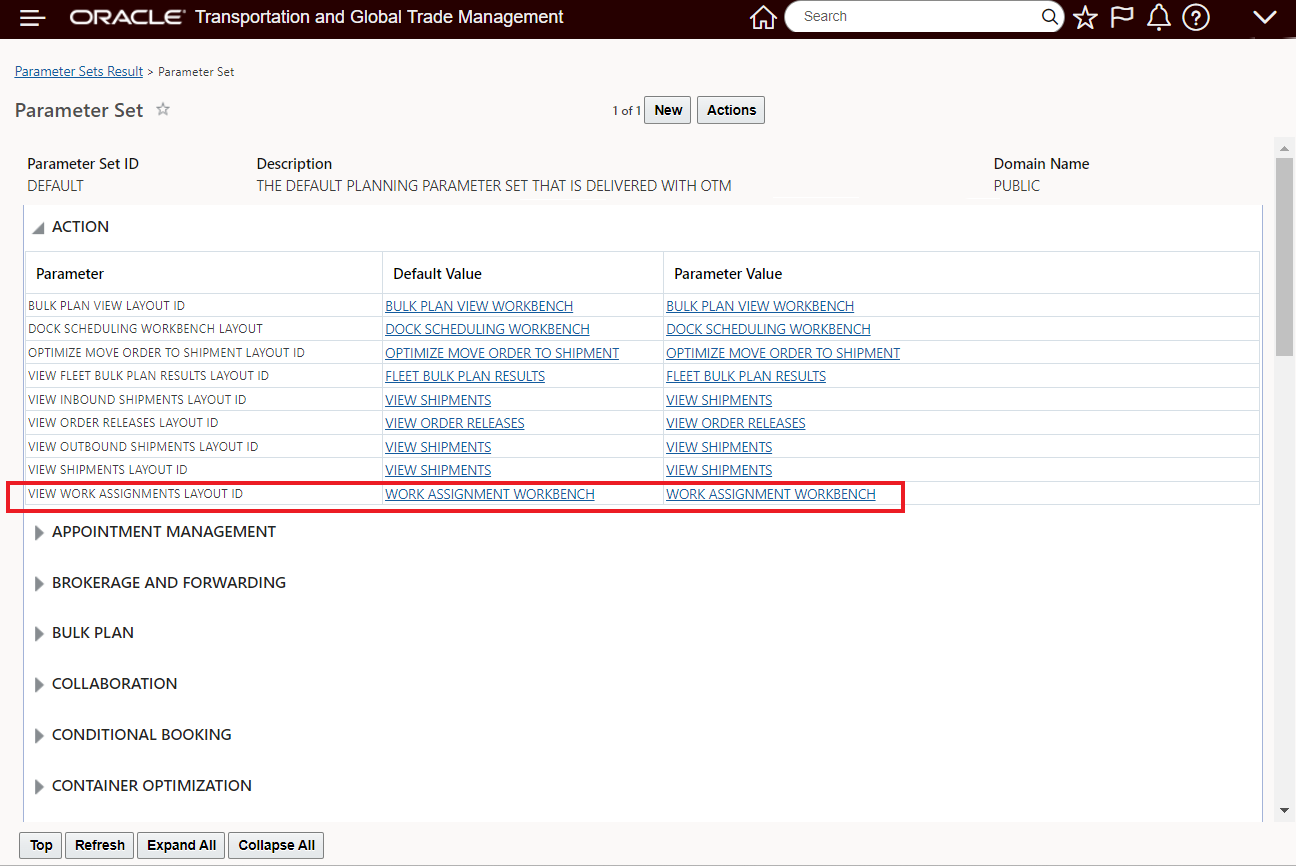This screenshot has height=866, width=1296.
Task: Click the Domain Name value PUBLIC
Action: click(1017, 186)
